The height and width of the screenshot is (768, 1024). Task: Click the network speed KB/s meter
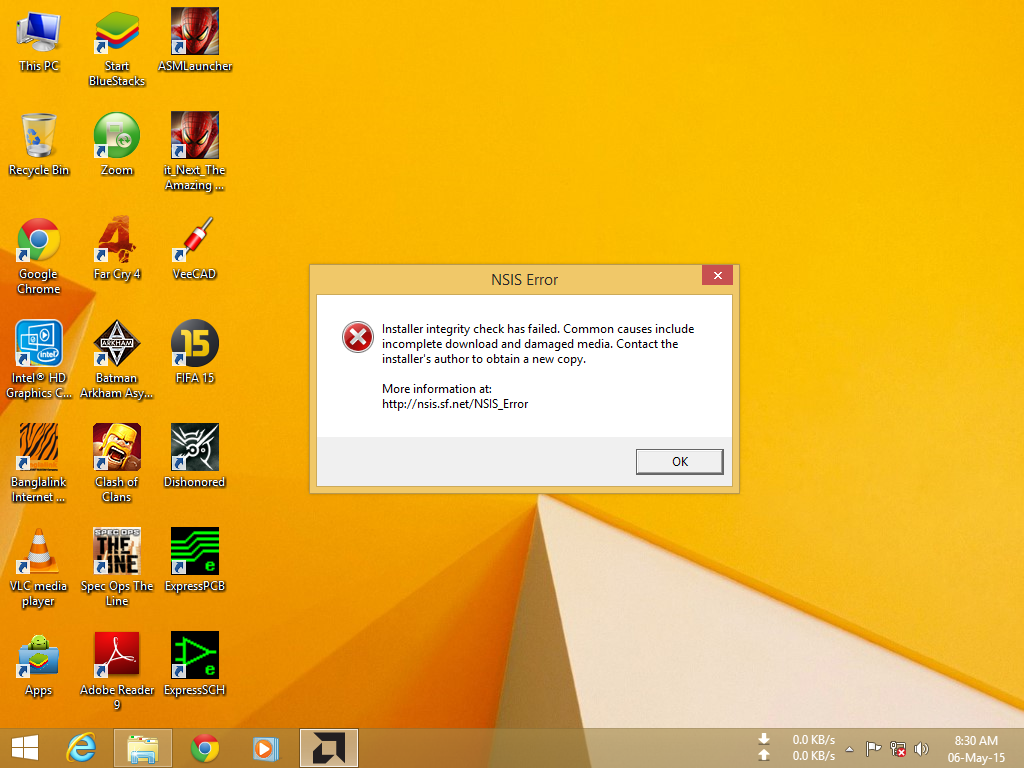pos(797,748)
